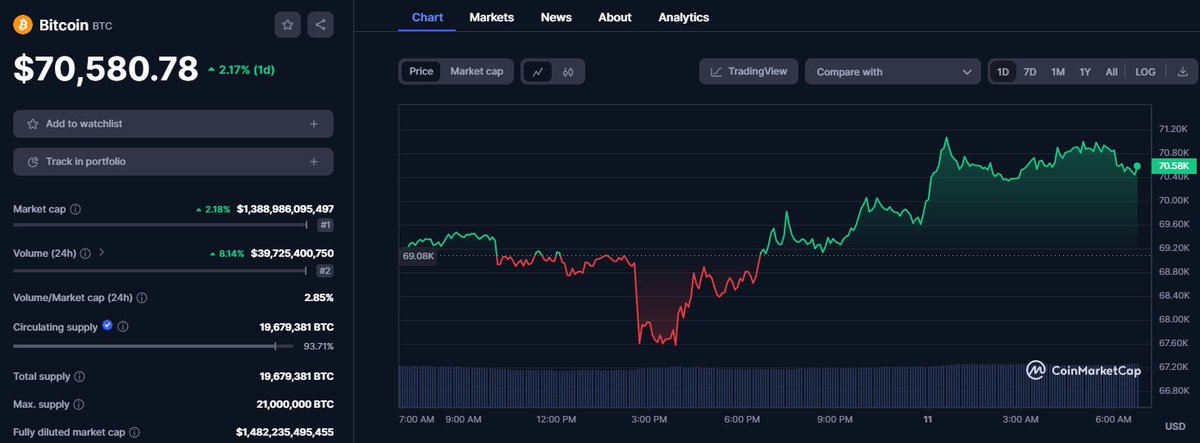Screen dimensions: 1200x443
Task: Set chart range to 1D
Action: tap(1003, 72)
